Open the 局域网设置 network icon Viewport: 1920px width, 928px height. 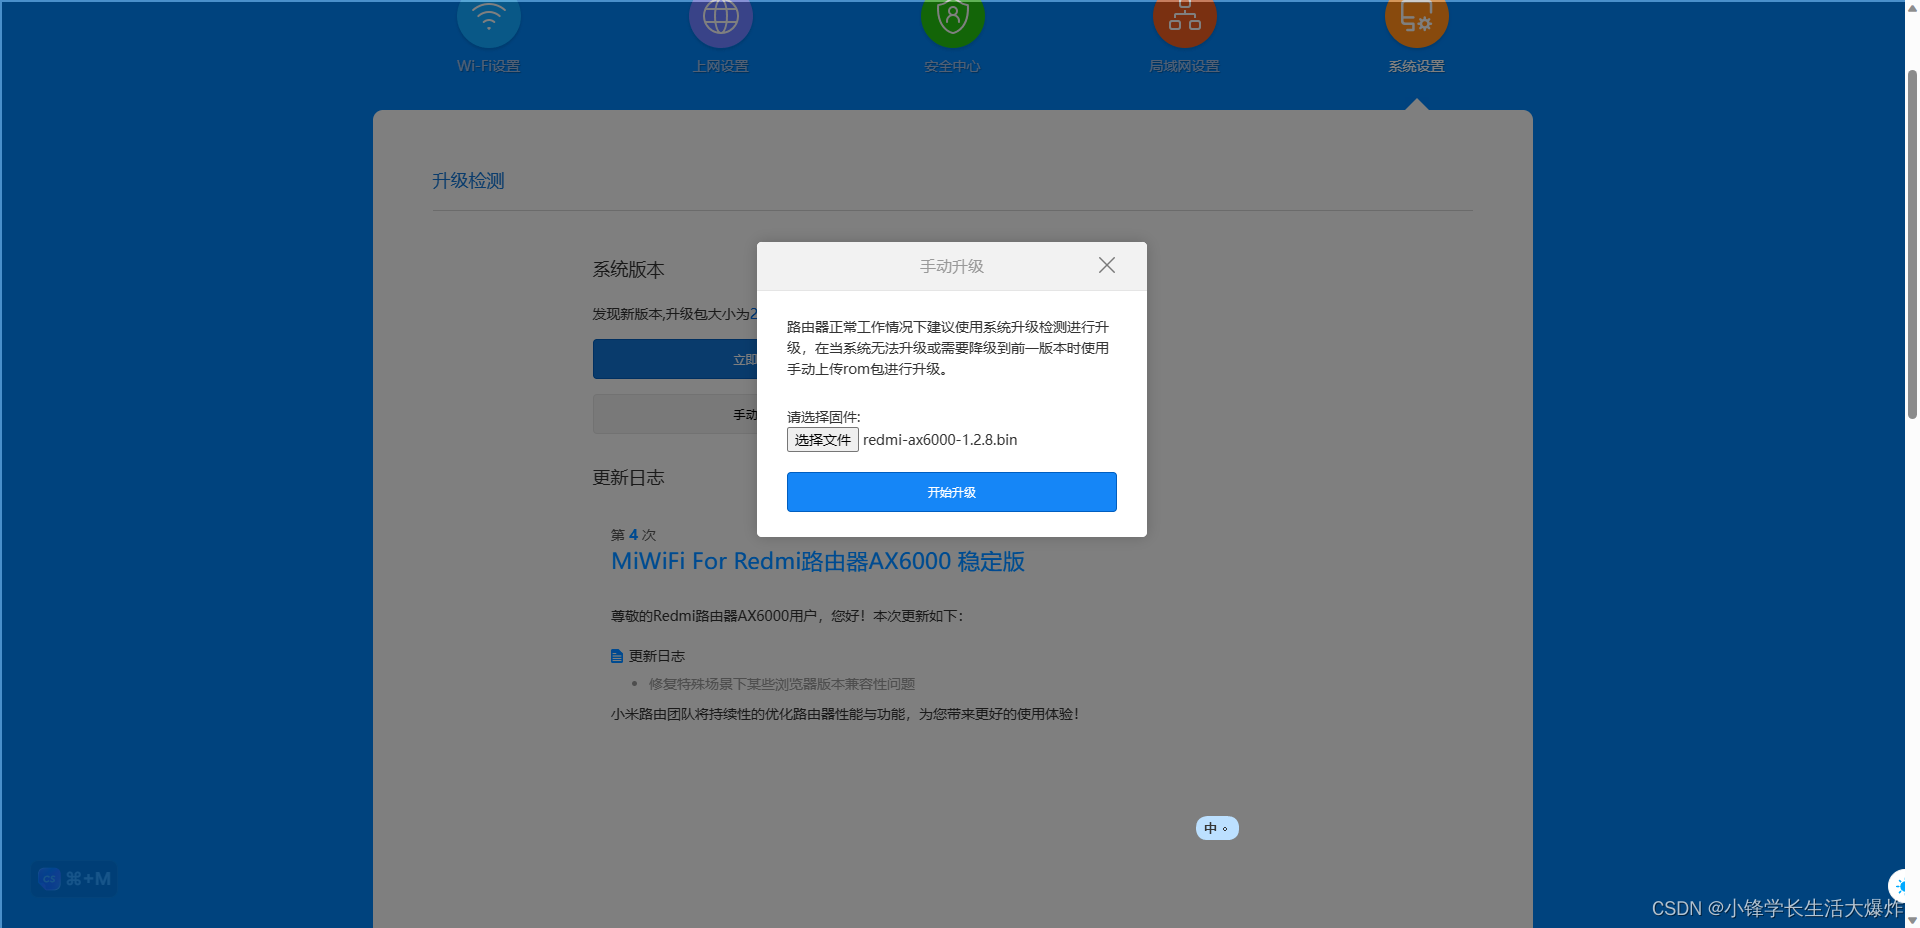pos(1185,20)
